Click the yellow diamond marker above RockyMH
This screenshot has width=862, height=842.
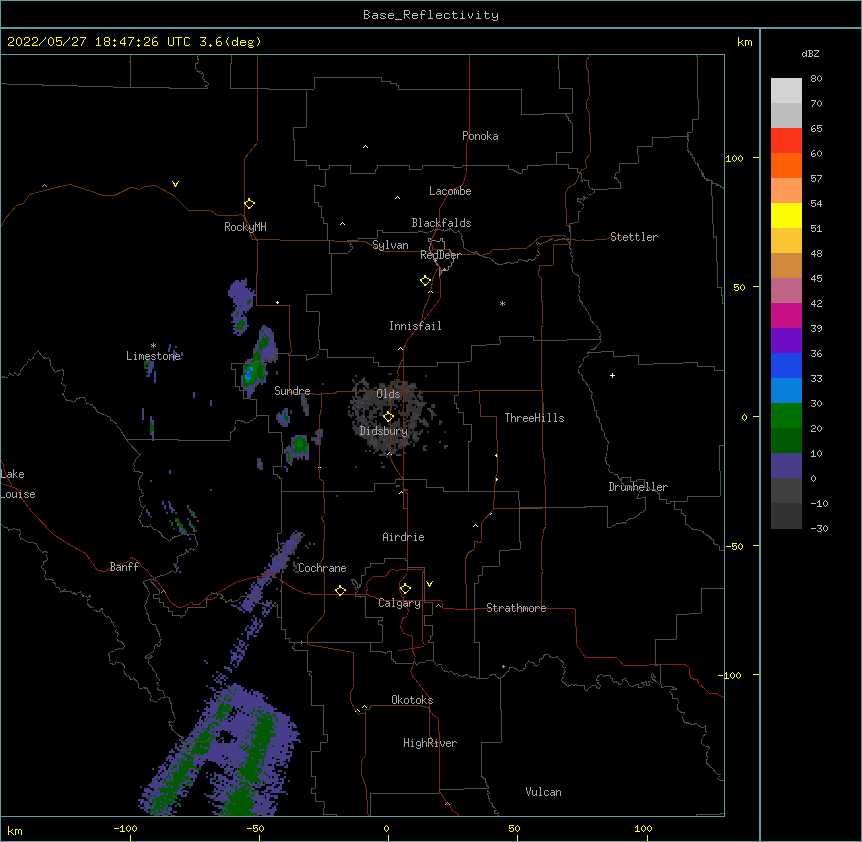click(x=249, y=204)
